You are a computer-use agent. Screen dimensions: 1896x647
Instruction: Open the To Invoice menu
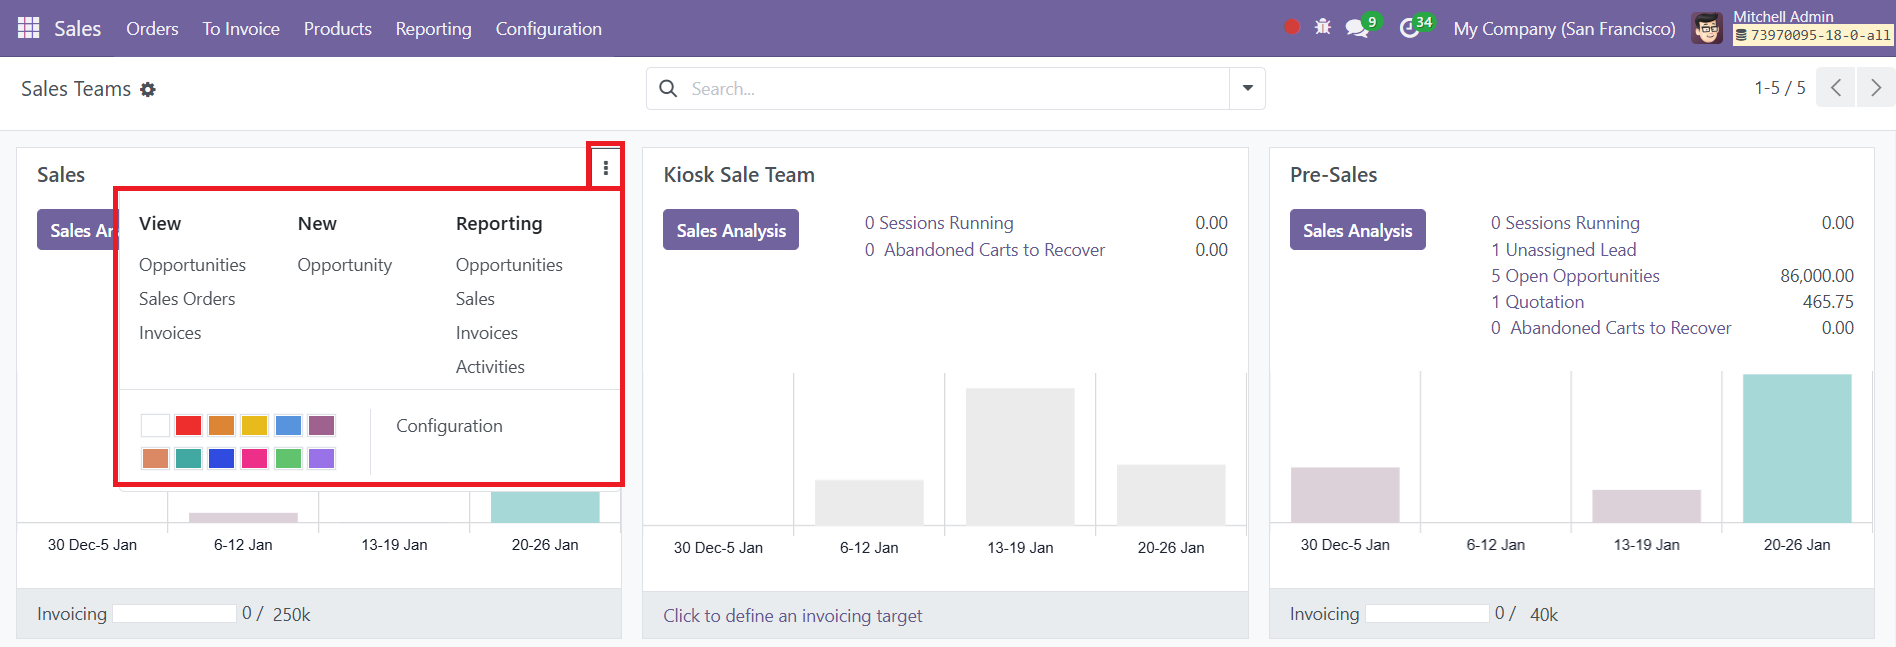click(241, 29)
